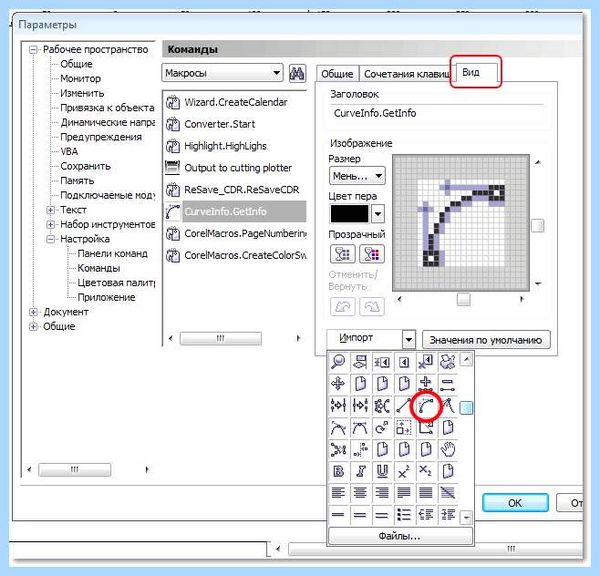Choose the Underline U icon
Image resolution: width=600 pixels, height=576 pixels.
[x=382, y=471]
